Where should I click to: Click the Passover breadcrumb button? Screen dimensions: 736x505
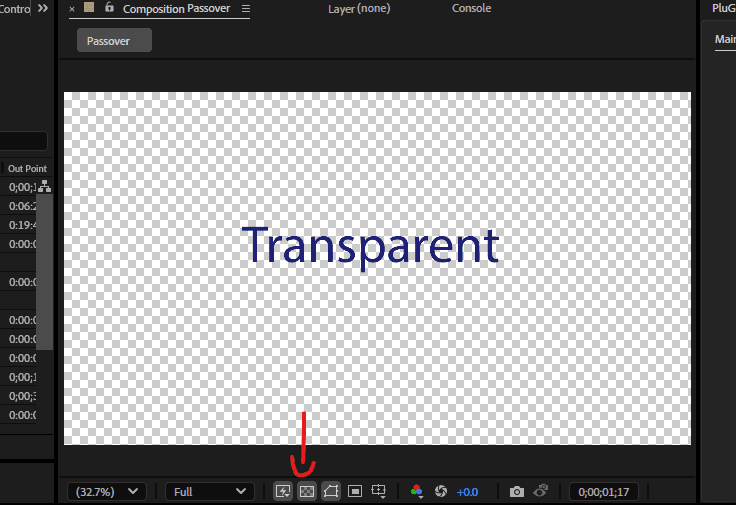pyautogui.click(x=114, y=41)
